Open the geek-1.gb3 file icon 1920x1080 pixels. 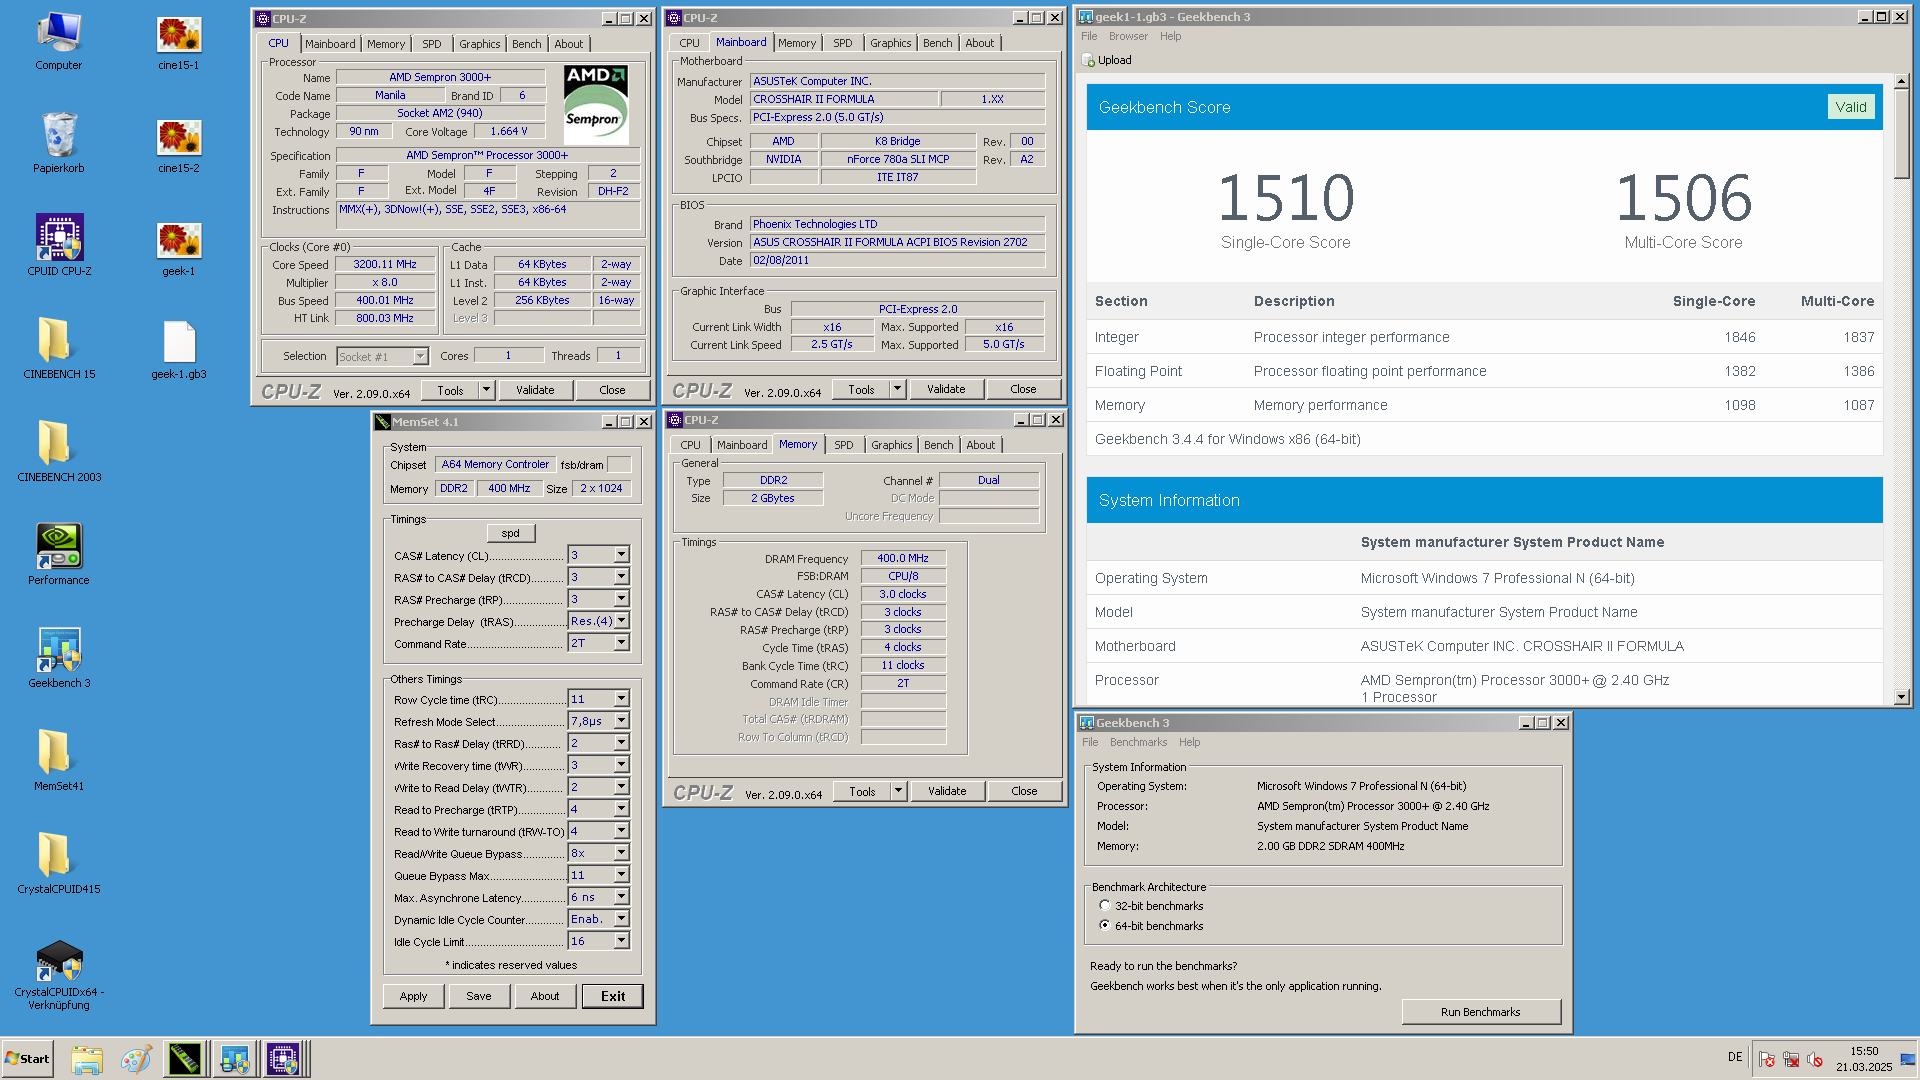click(179, 349)
